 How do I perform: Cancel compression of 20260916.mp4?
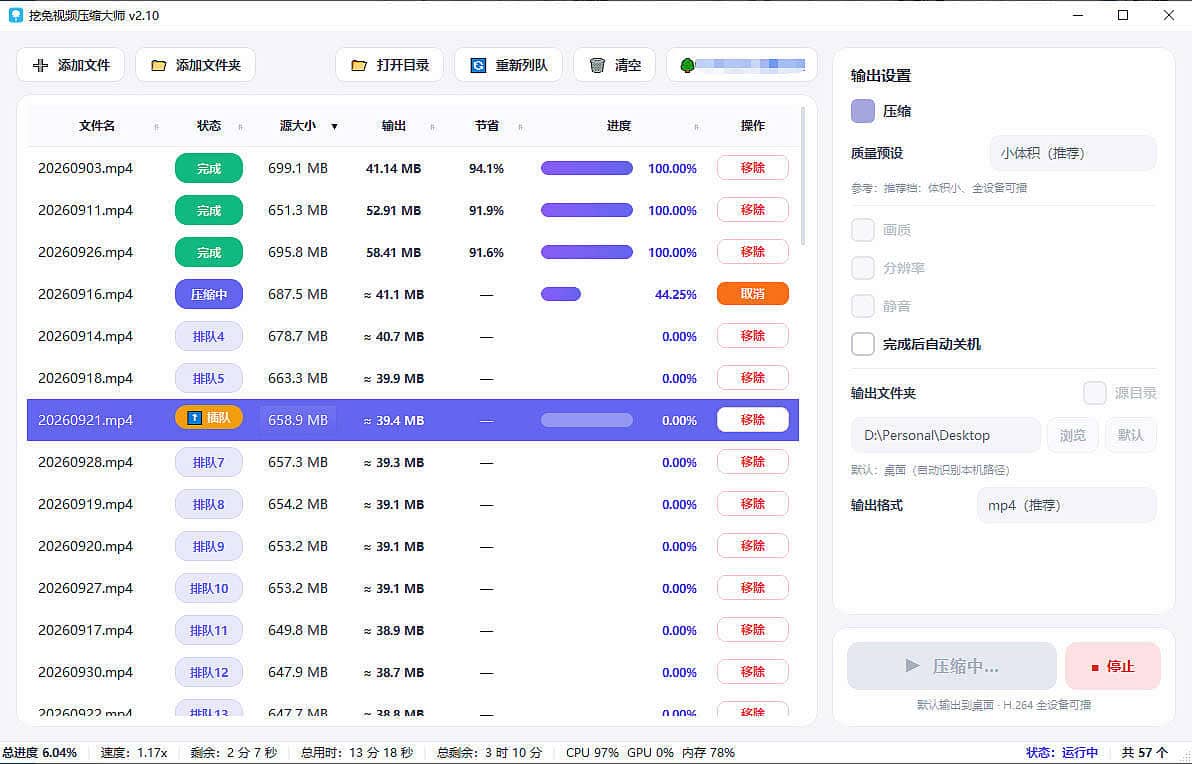753,293
